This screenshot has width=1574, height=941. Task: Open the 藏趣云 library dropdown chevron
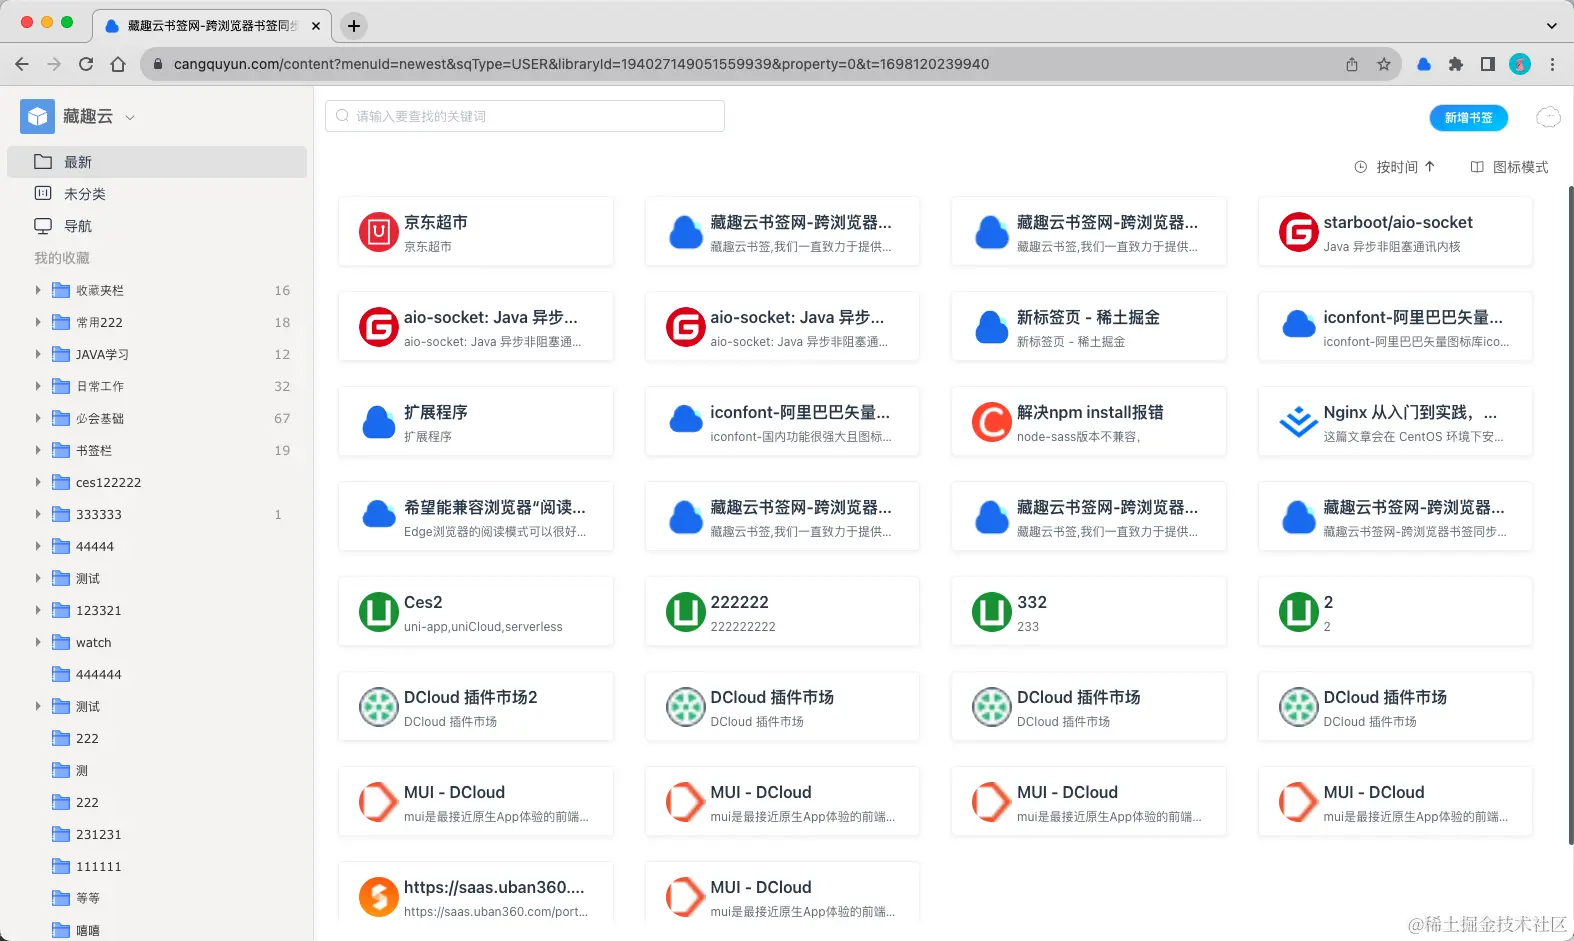pos(130,118)
